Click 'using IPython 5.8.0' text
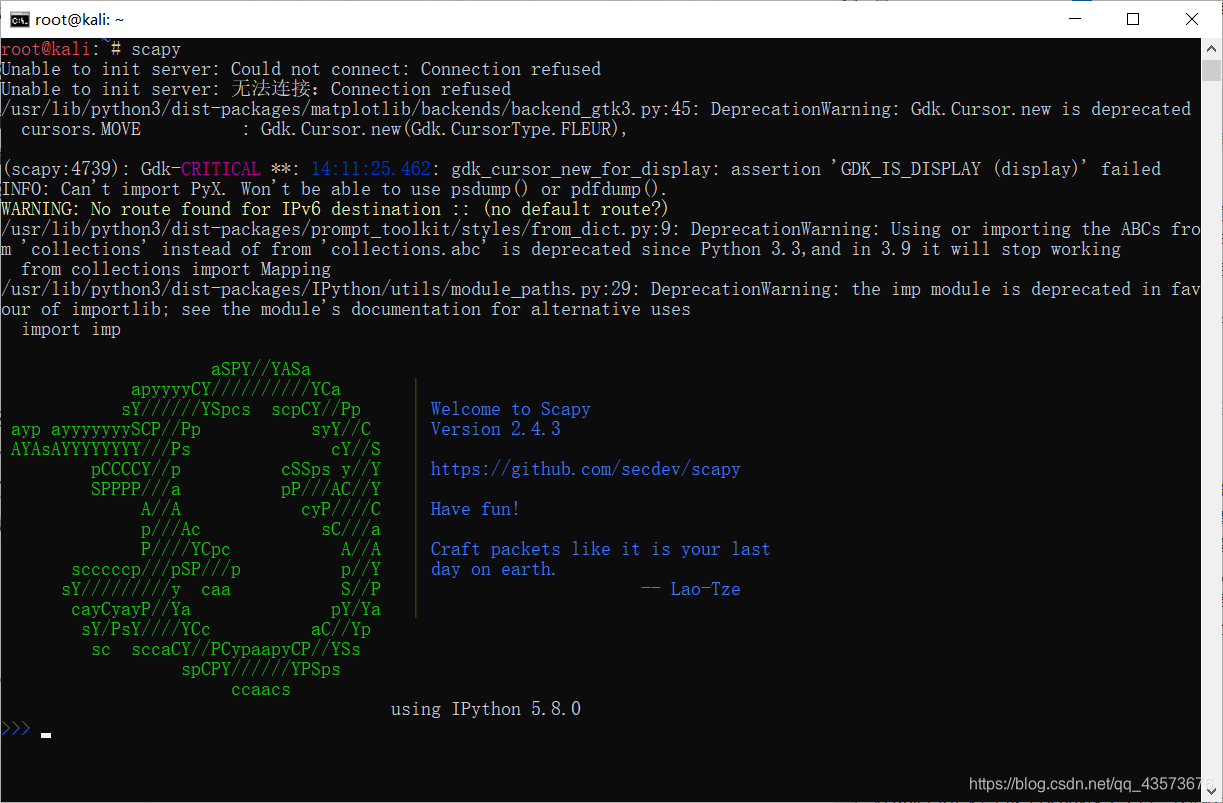Image resolution: width=1223 pixels, height=803 pixels. (486, 709)
